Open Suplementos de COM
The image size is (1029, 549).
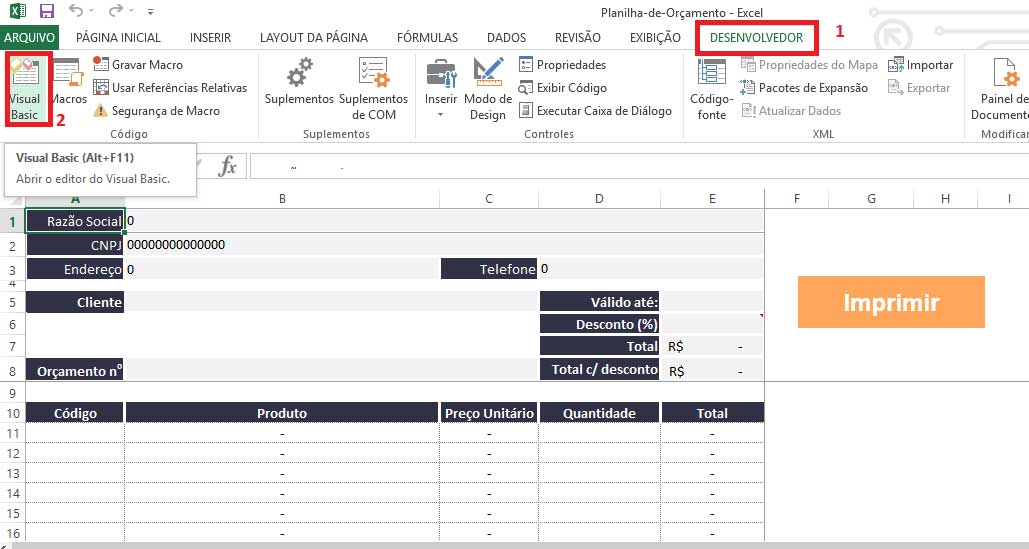[373, 88]
